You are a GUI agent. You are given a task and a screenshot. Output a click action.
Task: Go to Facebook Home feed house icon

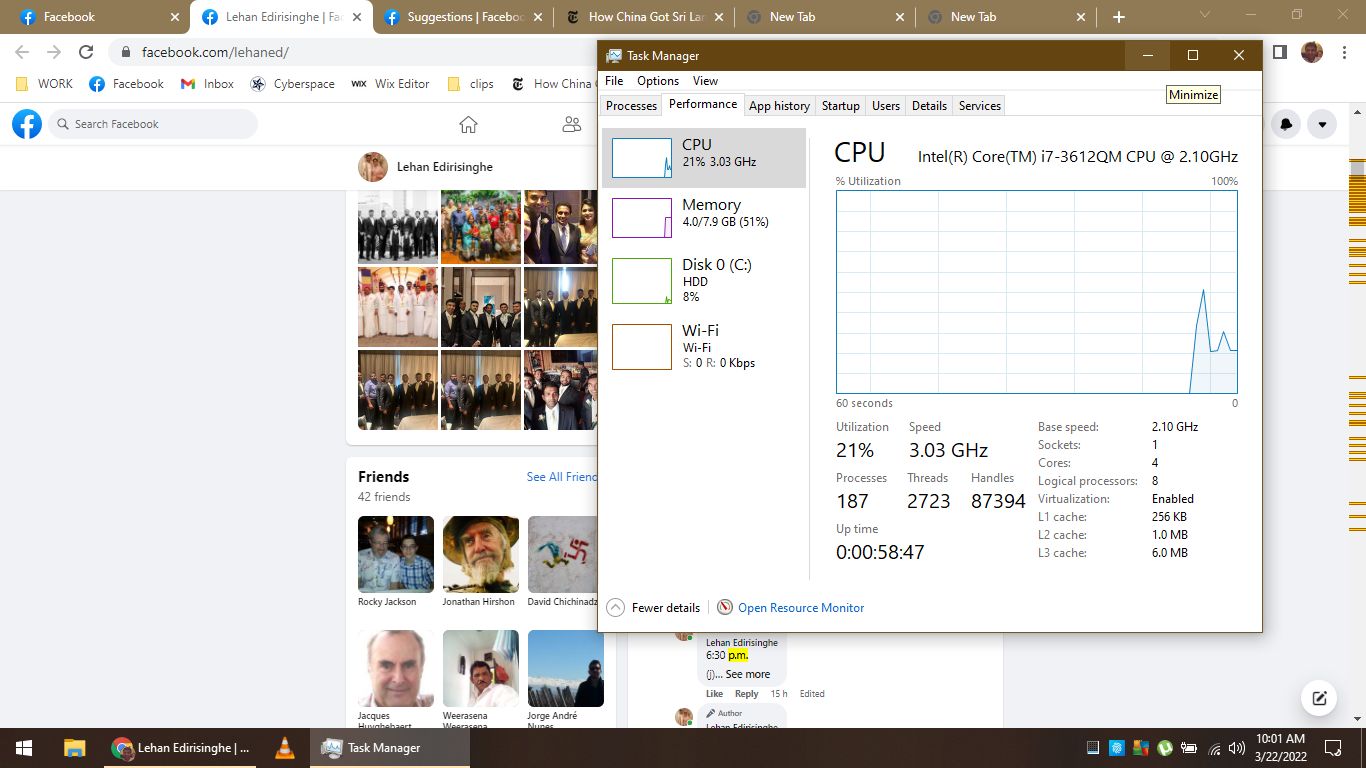(x=468, y=124)
